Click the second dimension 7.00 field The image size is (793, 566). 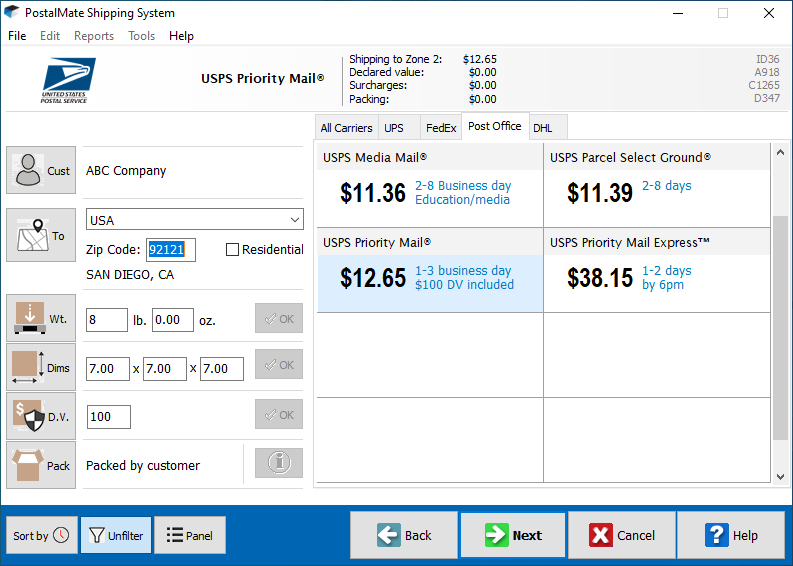165,369
